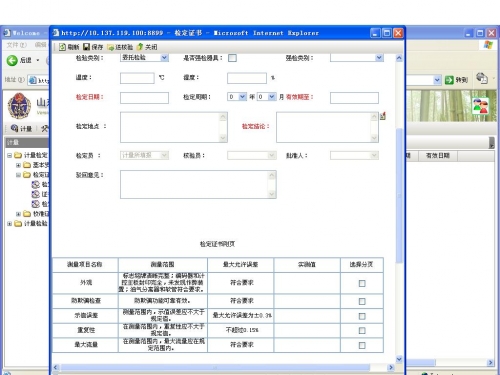Click in the 有效期至 input field
This screenshot has height=375, width=500.
354,98
